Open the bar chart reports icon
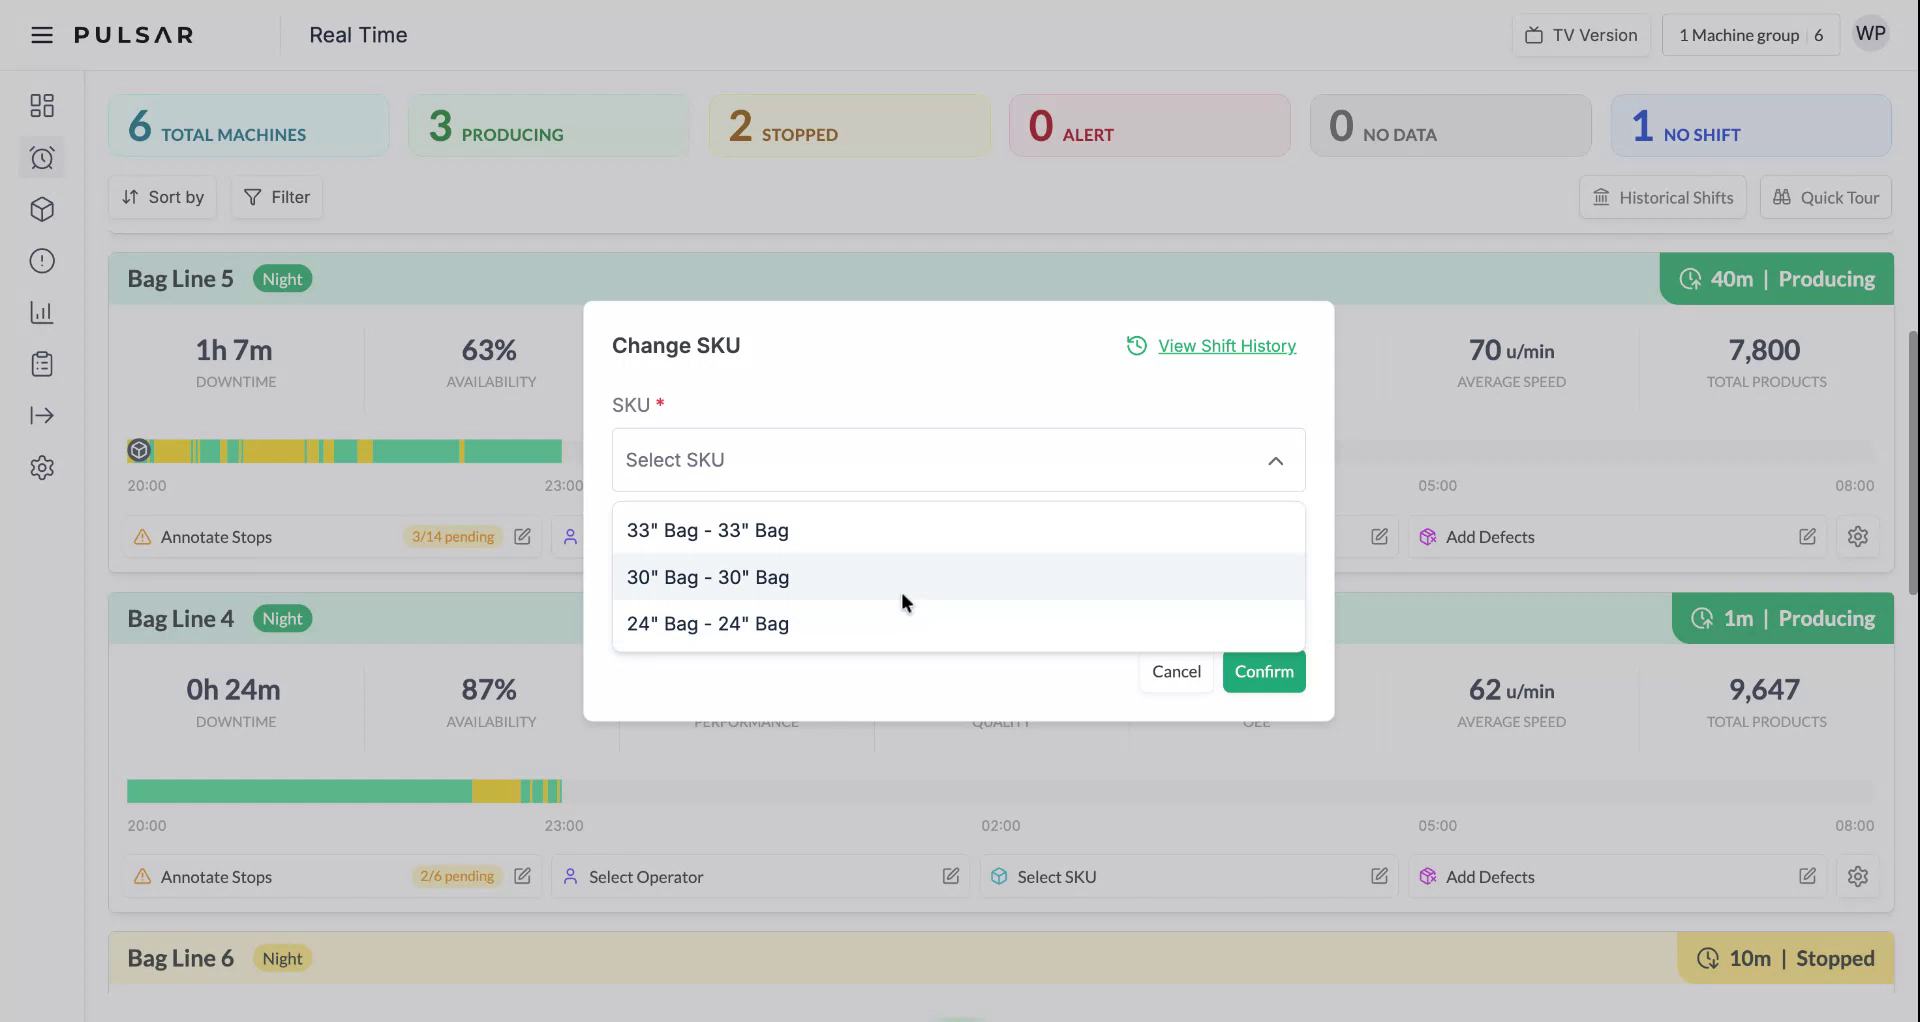 [42, 312]
